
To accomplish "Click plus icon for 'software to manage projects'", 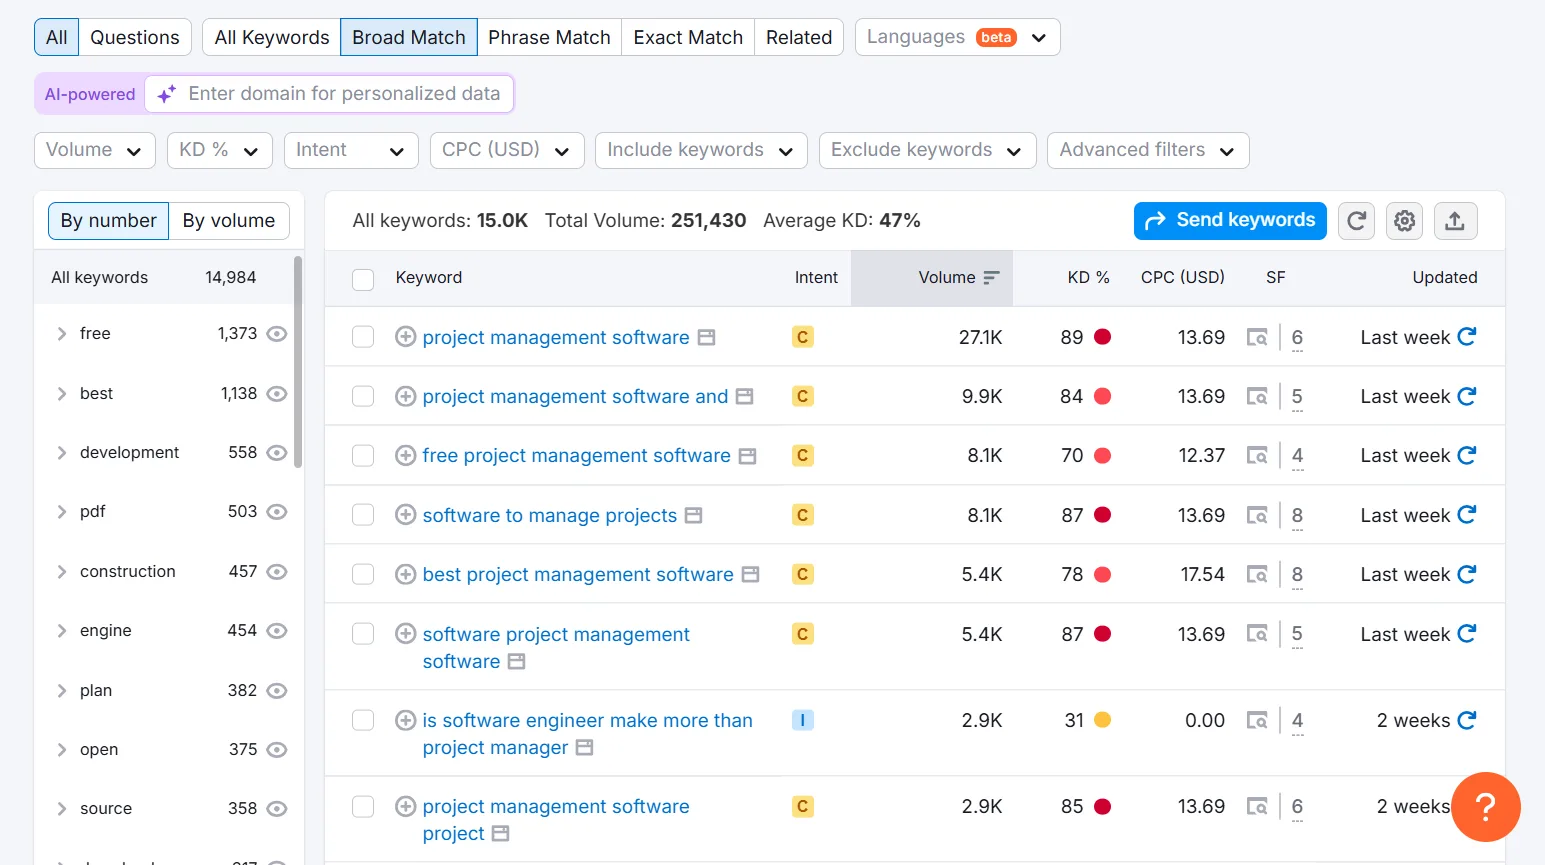I will pos(405,515).
